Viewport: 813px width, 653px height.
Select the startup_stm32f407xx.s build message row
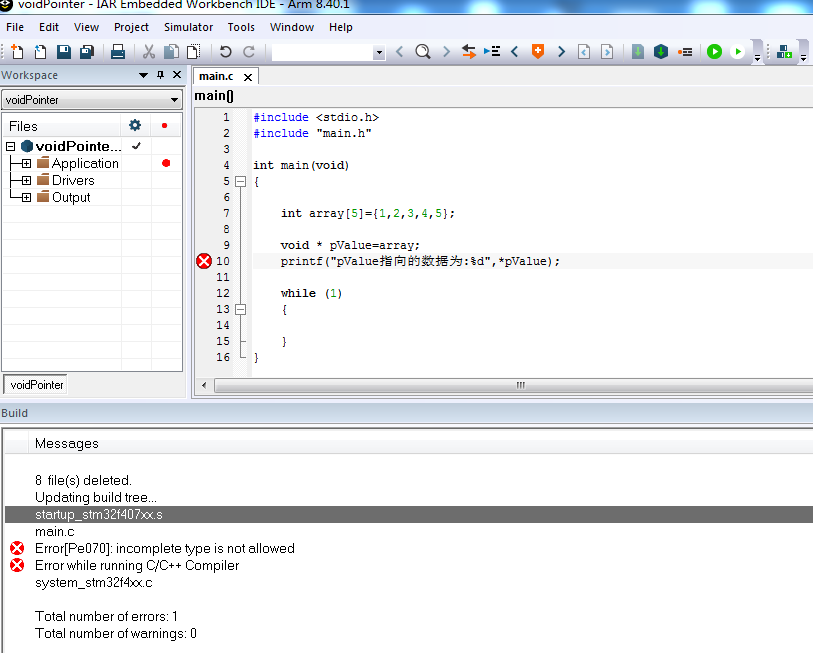409,515
